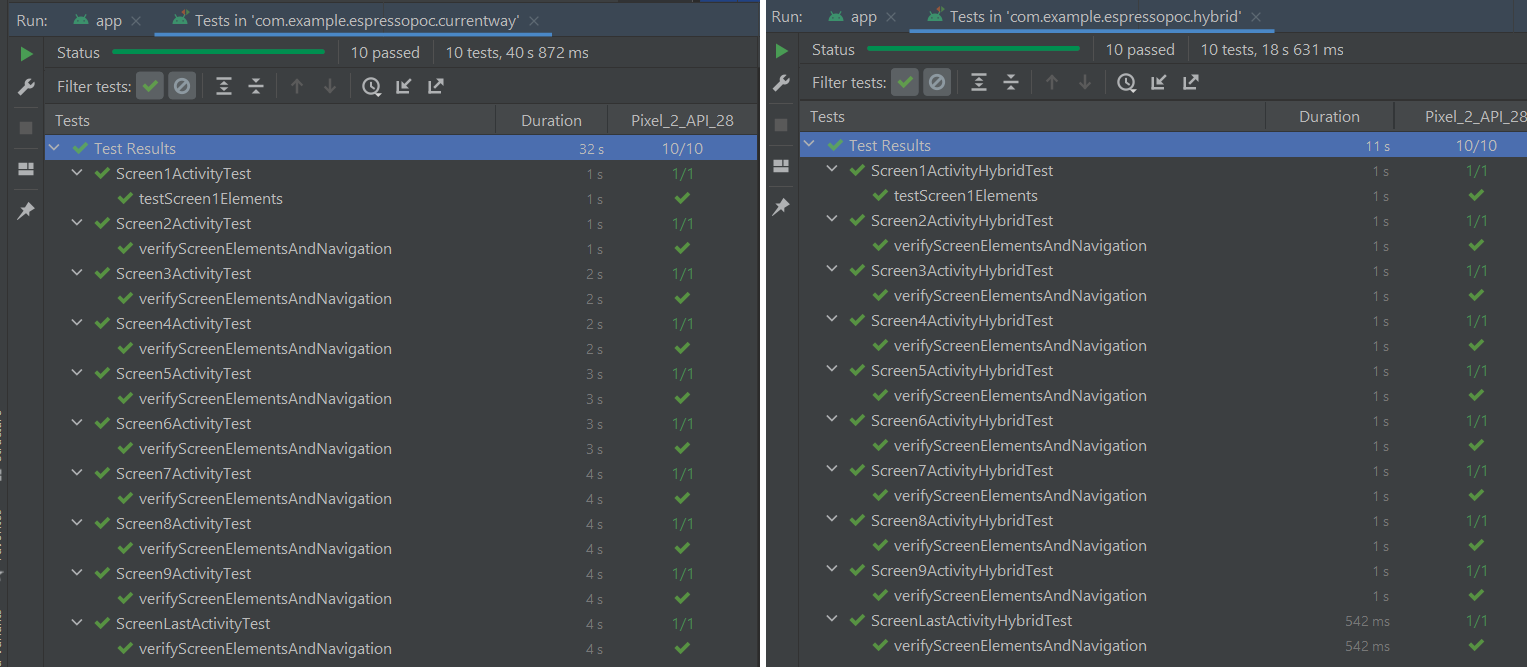Click the Export Test Results icon
Viewport: 1527px width, 667px height.
(435, 87)
